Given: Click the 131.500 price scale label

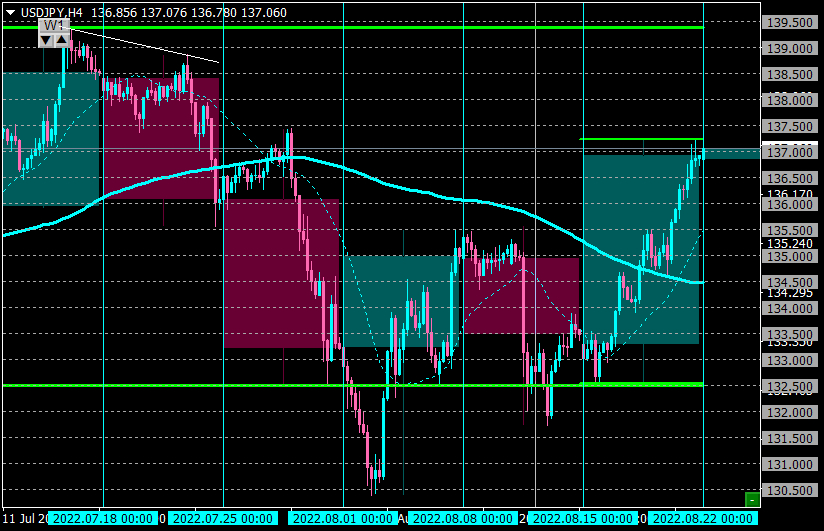Looking at the screenshot, I should click(x=790, y=438).
